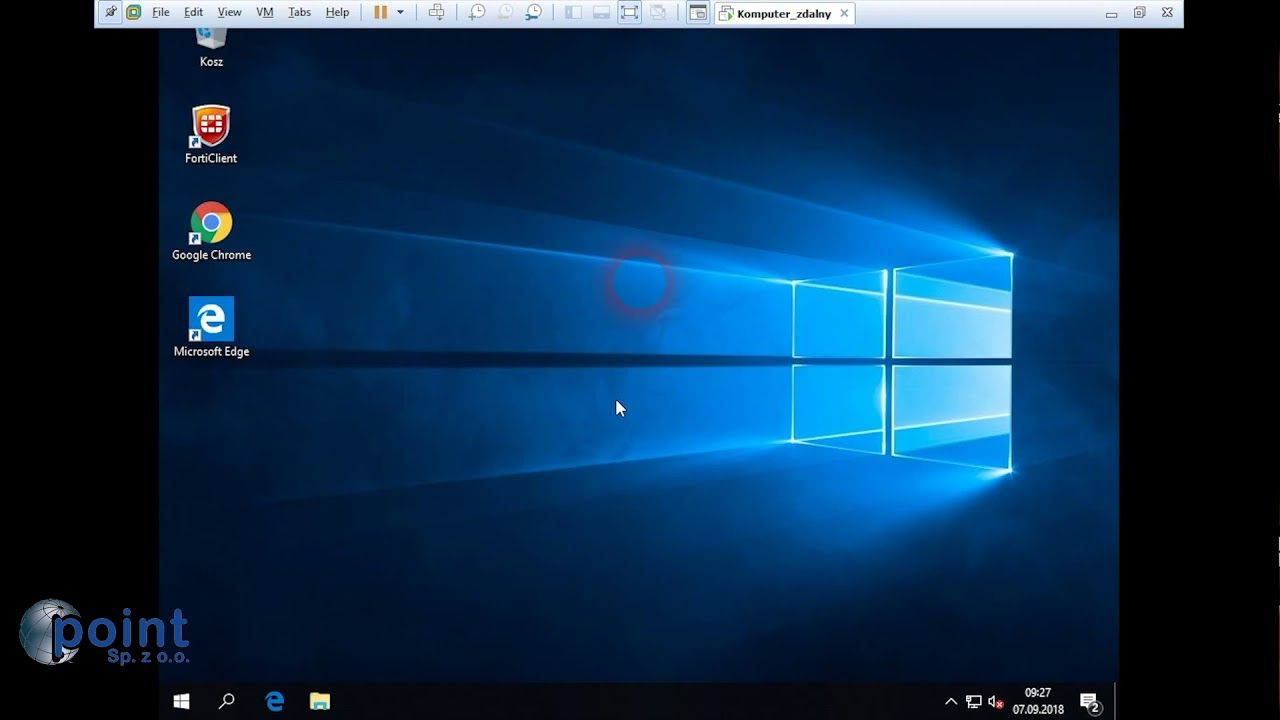Select the Komputer_zdalny tab
Viewport: 1280px width, 720px height.
pyautogui.click(x=784, y=14)
